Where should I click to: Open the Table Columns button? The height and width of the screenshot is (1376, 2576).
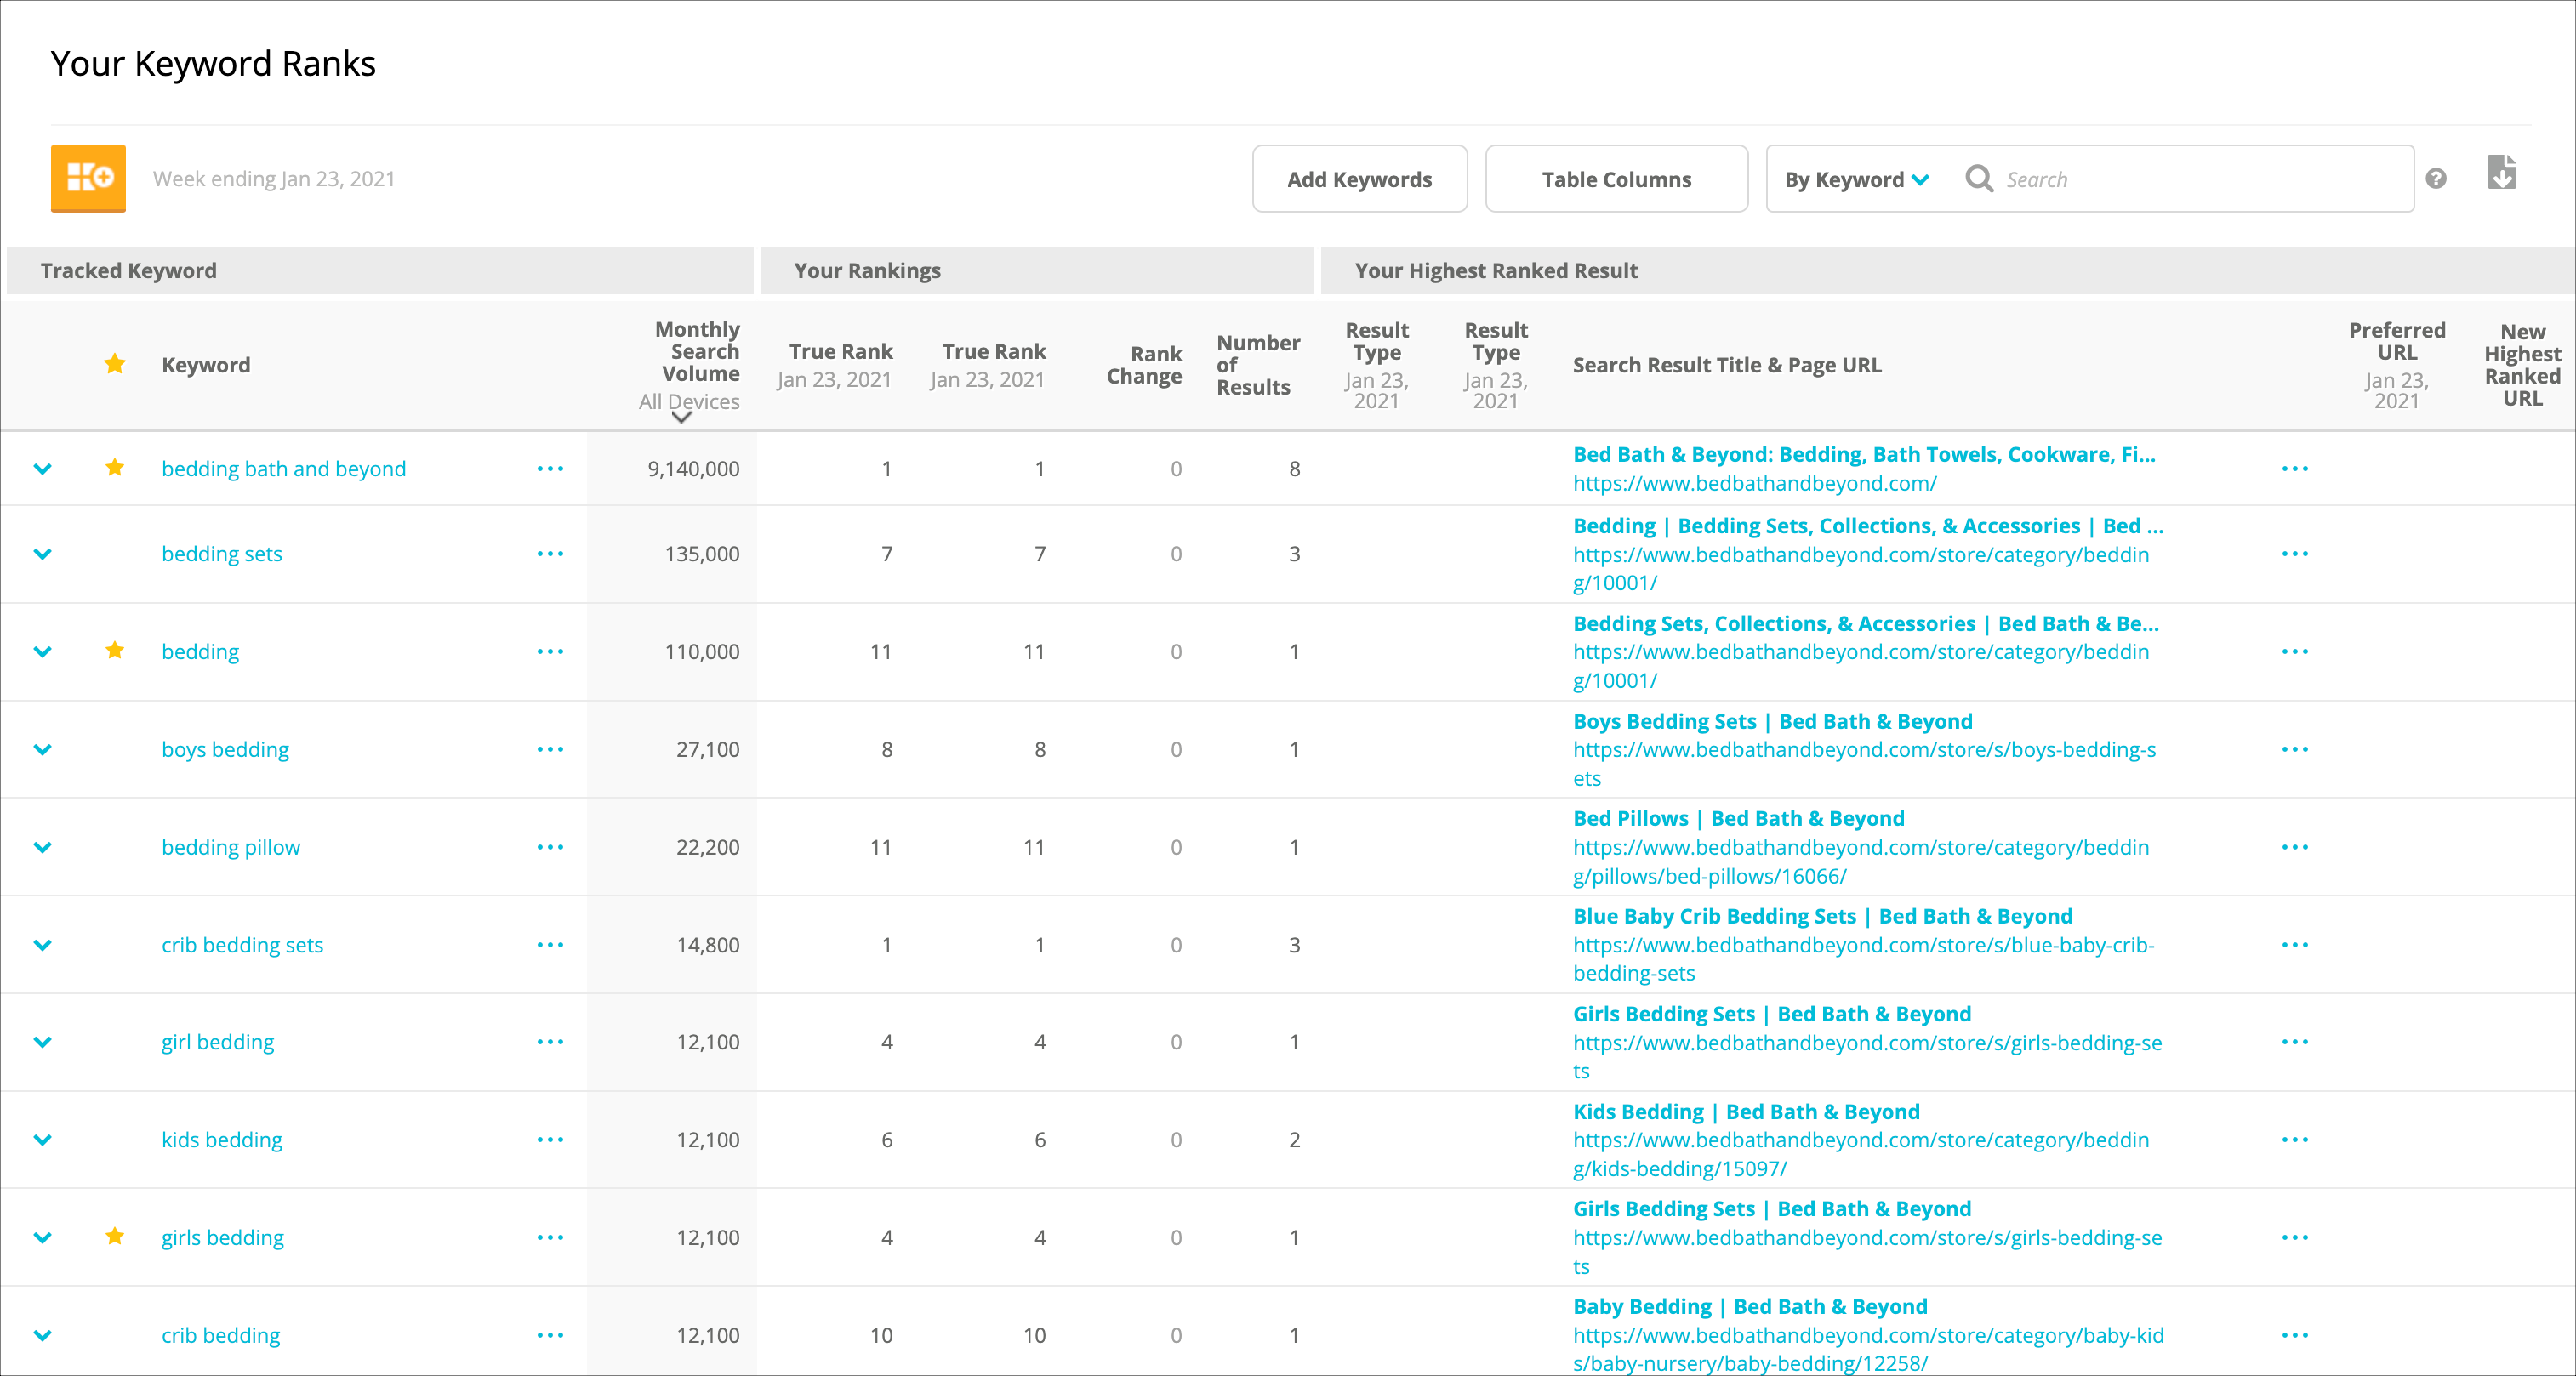(x=1616, y=179)
